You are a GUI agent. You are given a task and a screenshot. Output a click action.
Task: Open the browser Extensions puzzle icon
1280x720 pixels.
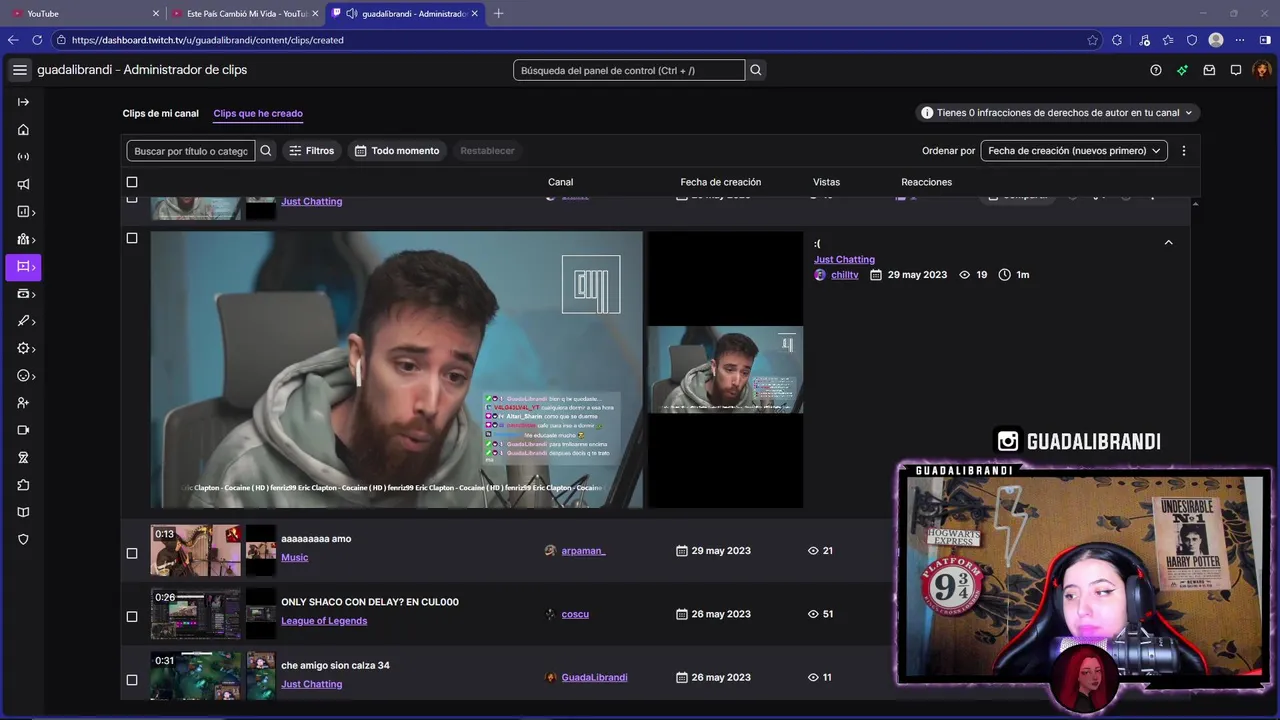point(1117,40)
